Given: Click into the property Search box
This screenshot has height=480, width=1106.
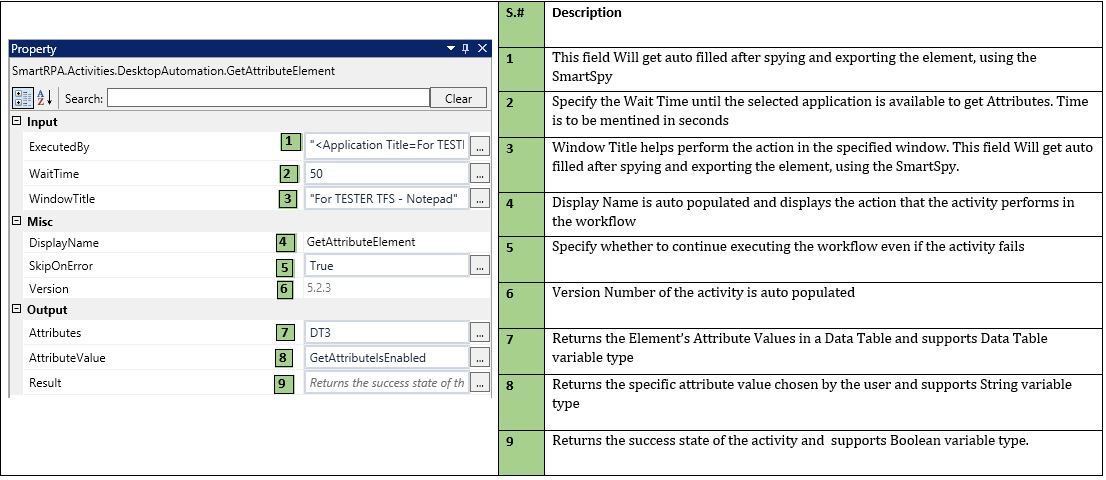Looking at the screenshot, I should 268,98.
